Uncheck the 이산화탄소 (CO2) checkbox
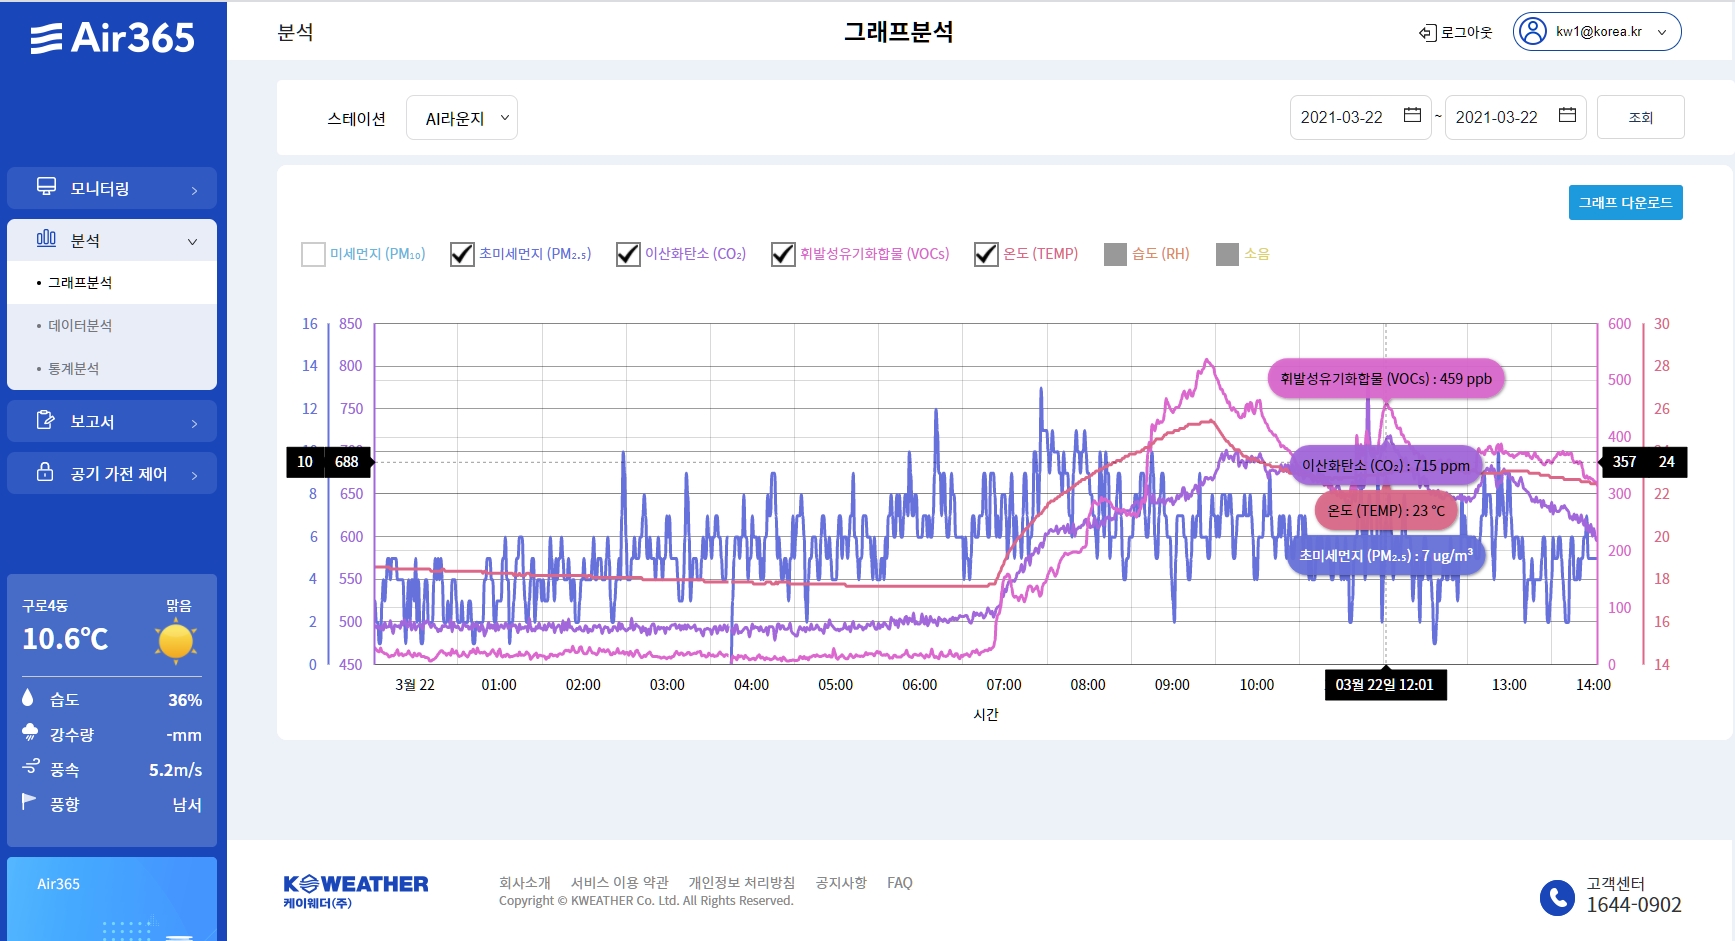The image size is (1735, 941). (x=628, y=254)
